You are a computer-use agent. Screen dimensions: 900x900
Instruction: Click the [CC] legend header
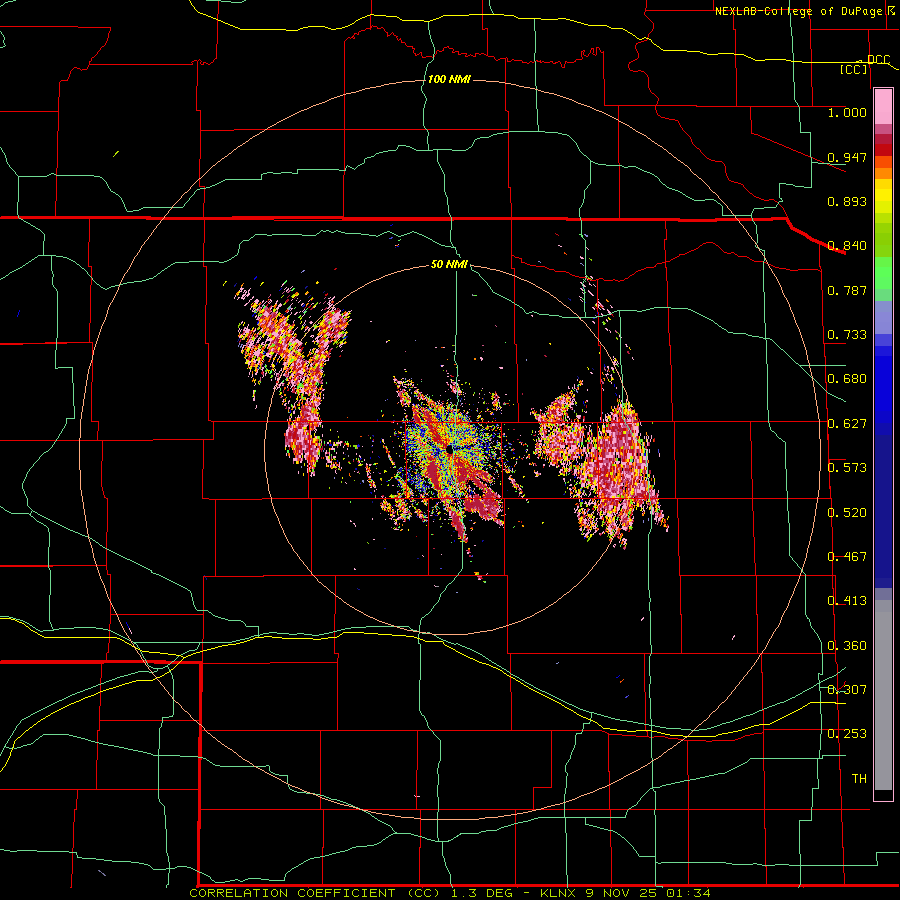(x=854, y=69)
